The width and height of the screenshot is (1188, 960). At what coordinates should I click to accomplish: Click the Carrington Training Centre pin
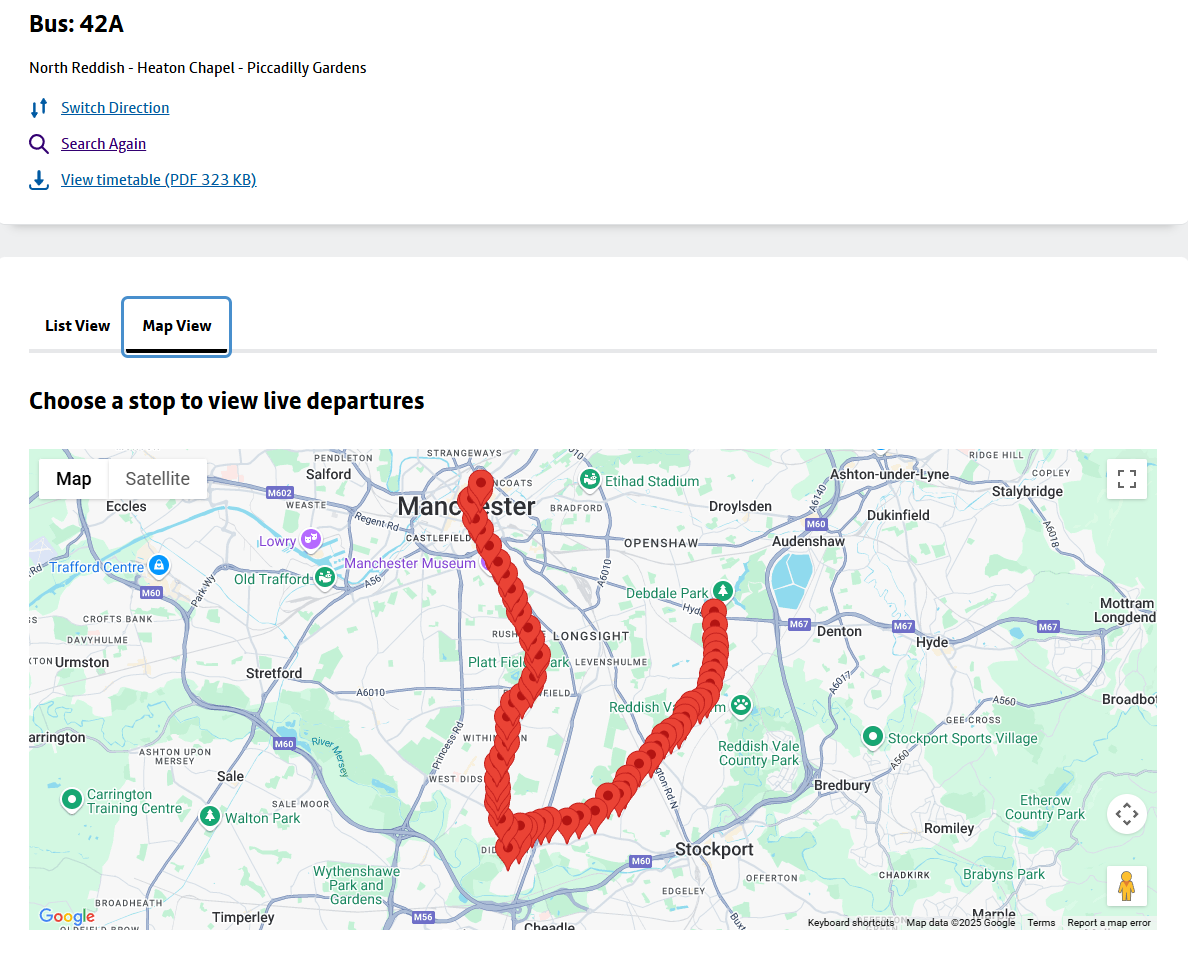coord(72,799)
